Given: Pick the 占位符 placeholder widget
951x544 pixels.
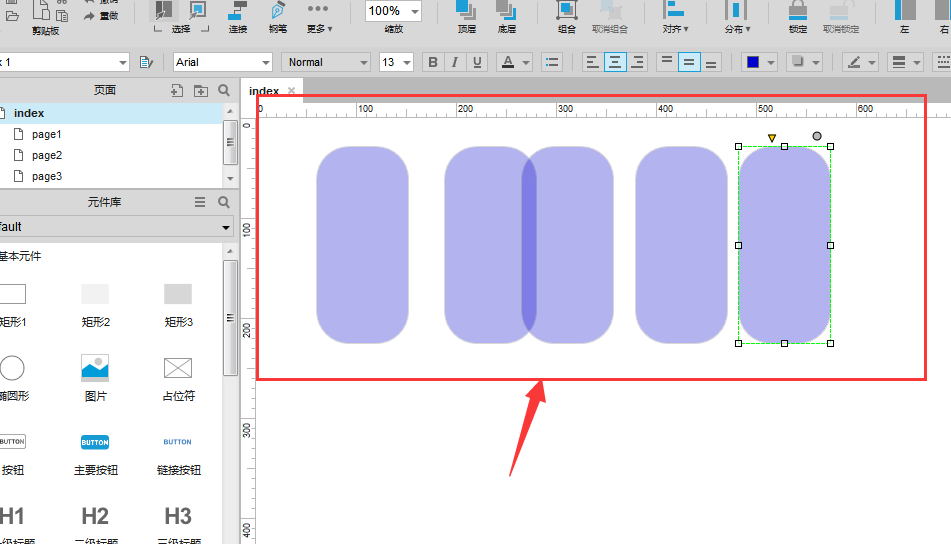Looking at the screenshot, I should pos(178,379).
